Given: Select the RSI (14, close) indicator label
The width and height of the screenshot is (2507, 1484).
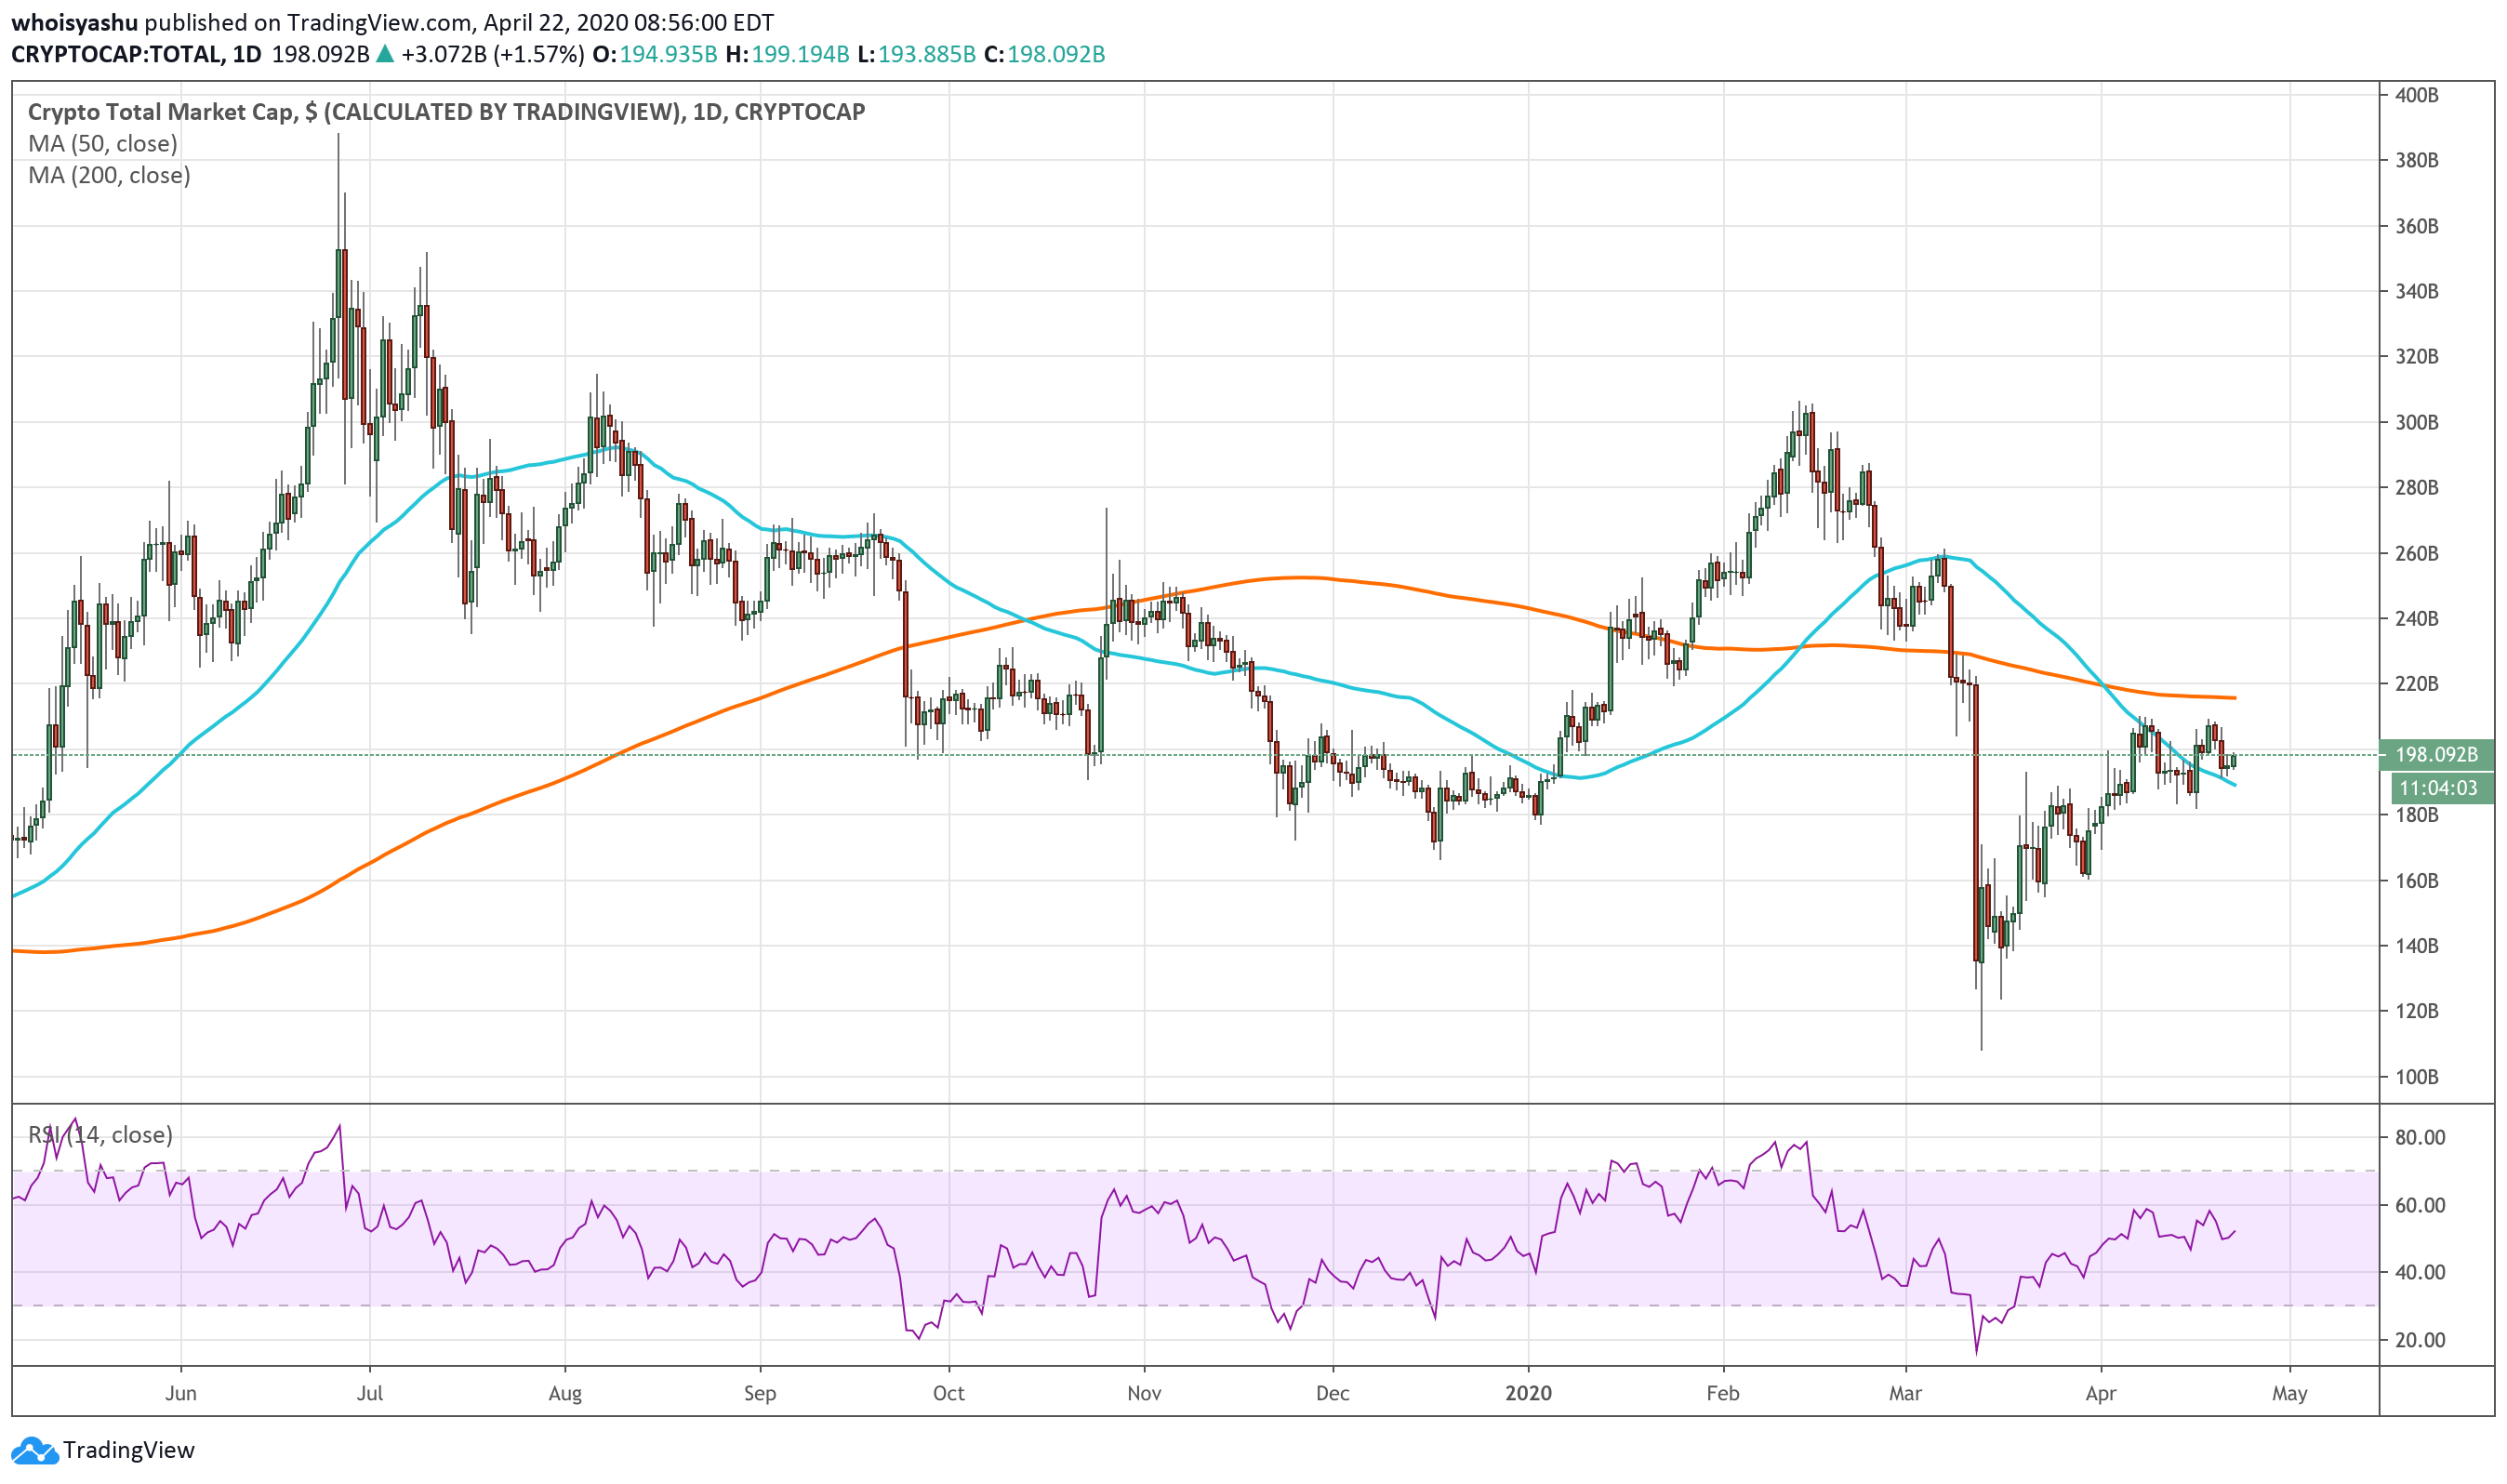Looking at the screenshot, I should pyautogui.click(x=100, y=1135).
